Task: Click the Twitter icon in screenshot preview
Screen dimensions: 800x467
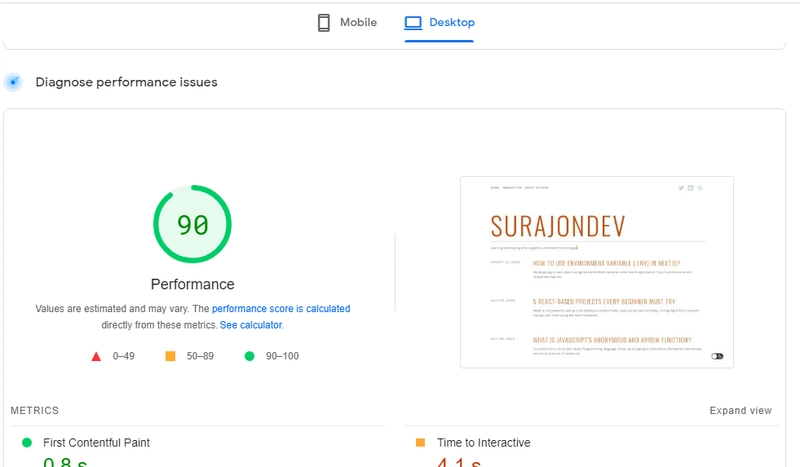Action: coord(681,188)
